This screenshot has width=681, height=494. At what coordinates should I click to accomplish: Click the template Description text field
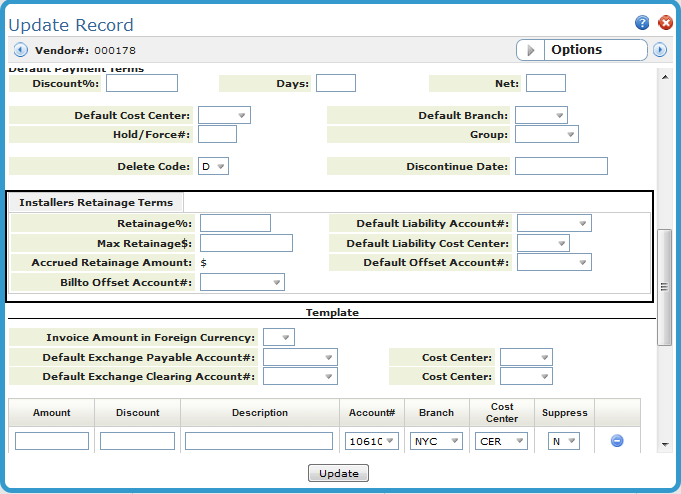point(258,441)
